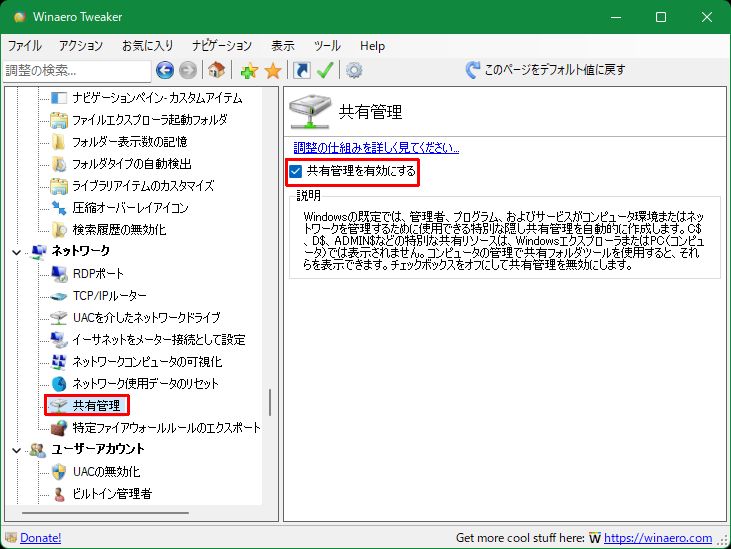Click the ライブラリアイテムのカスタマイズ icon
The width and height of the screenshot is (731, 549).
(59, 185)
